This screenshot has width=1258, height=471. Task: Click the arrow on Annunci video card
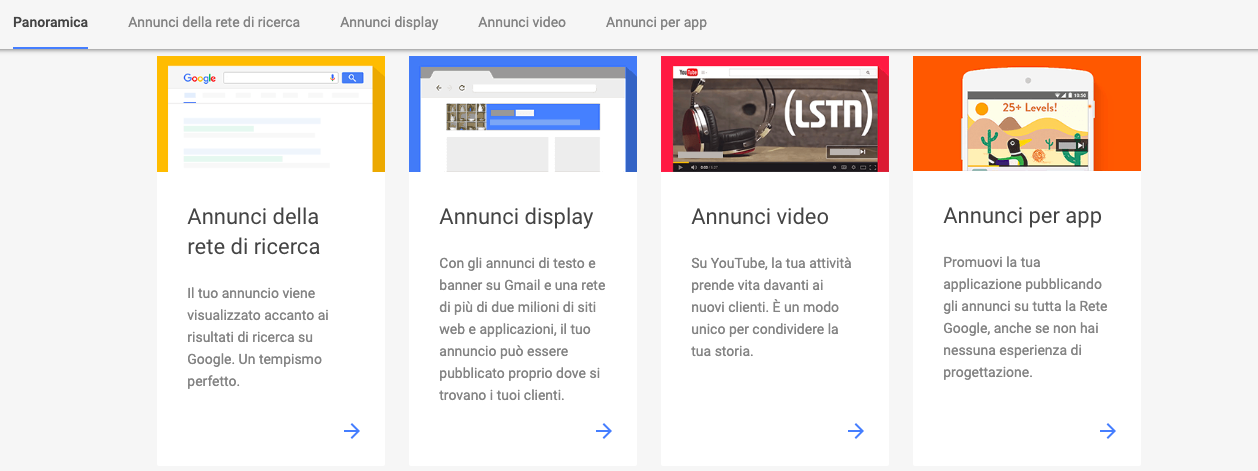click(856, 431)
